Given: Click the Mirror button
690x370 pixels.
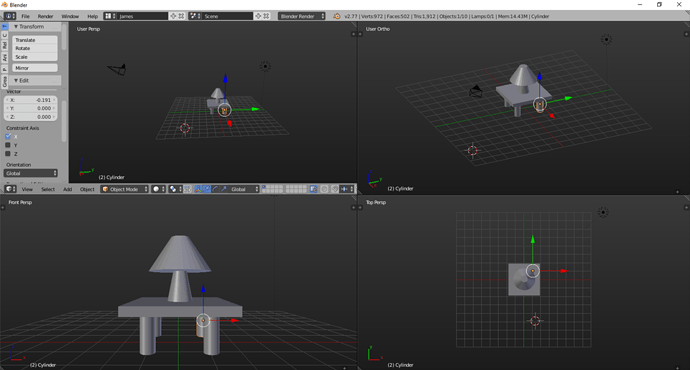Looking at the screenshot, I should [x=35, y=68].
